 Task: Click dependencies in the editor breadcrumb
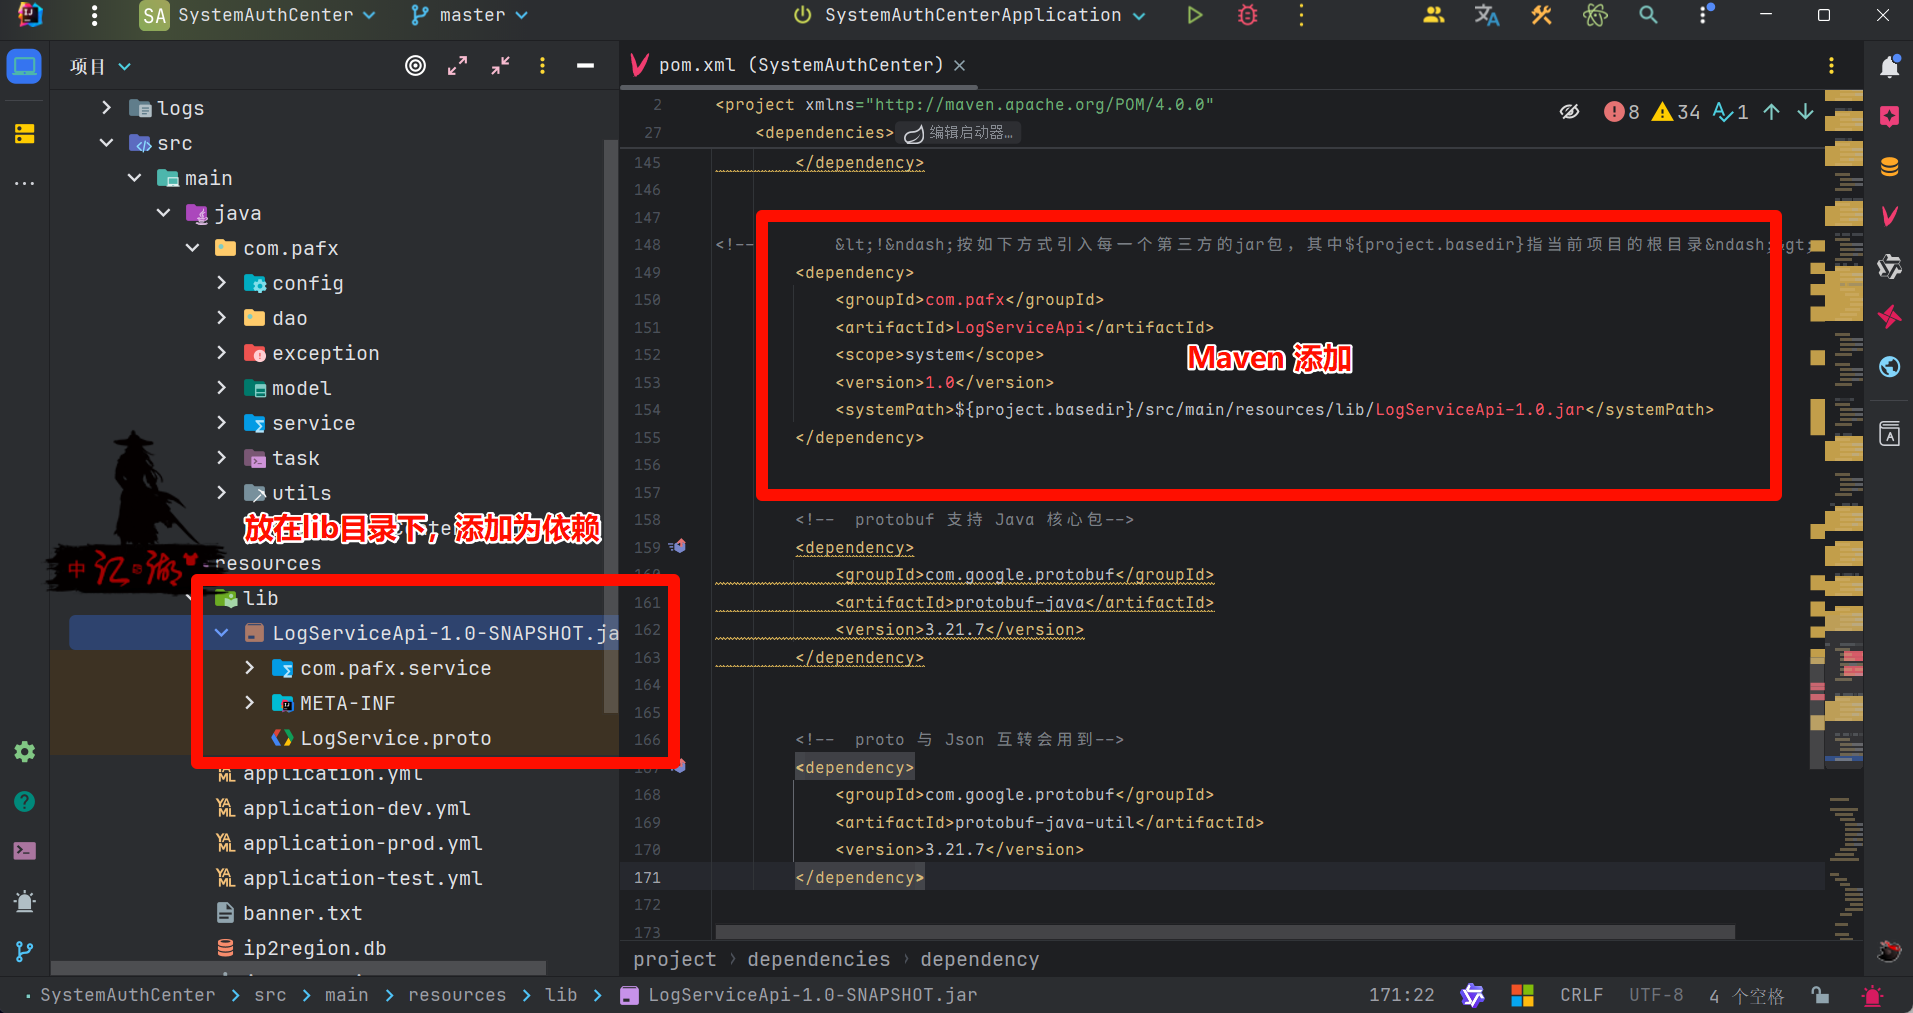point(818,959)
